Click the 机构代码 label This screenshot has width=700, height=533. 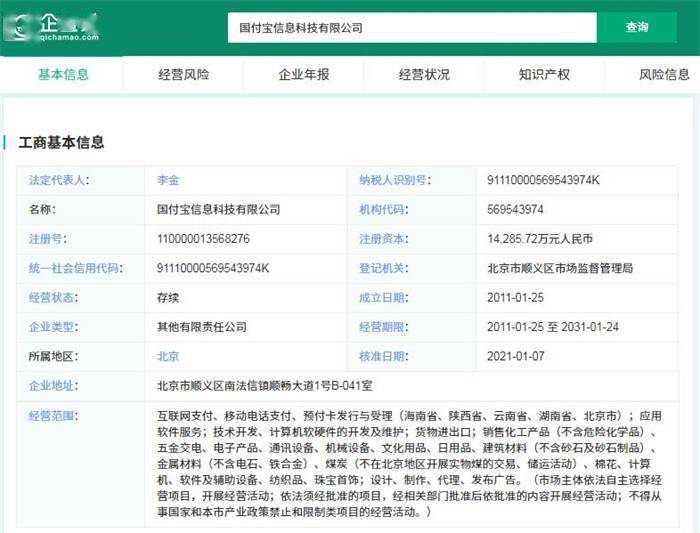pos(383,209)
